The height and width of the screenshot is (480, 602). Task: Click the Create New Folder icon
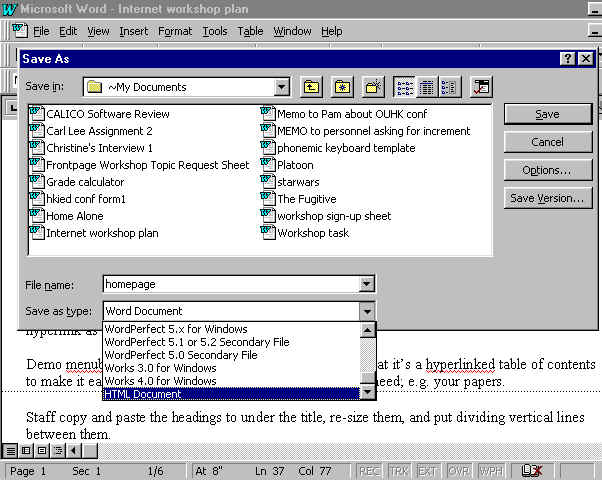(x=373, y=87)
